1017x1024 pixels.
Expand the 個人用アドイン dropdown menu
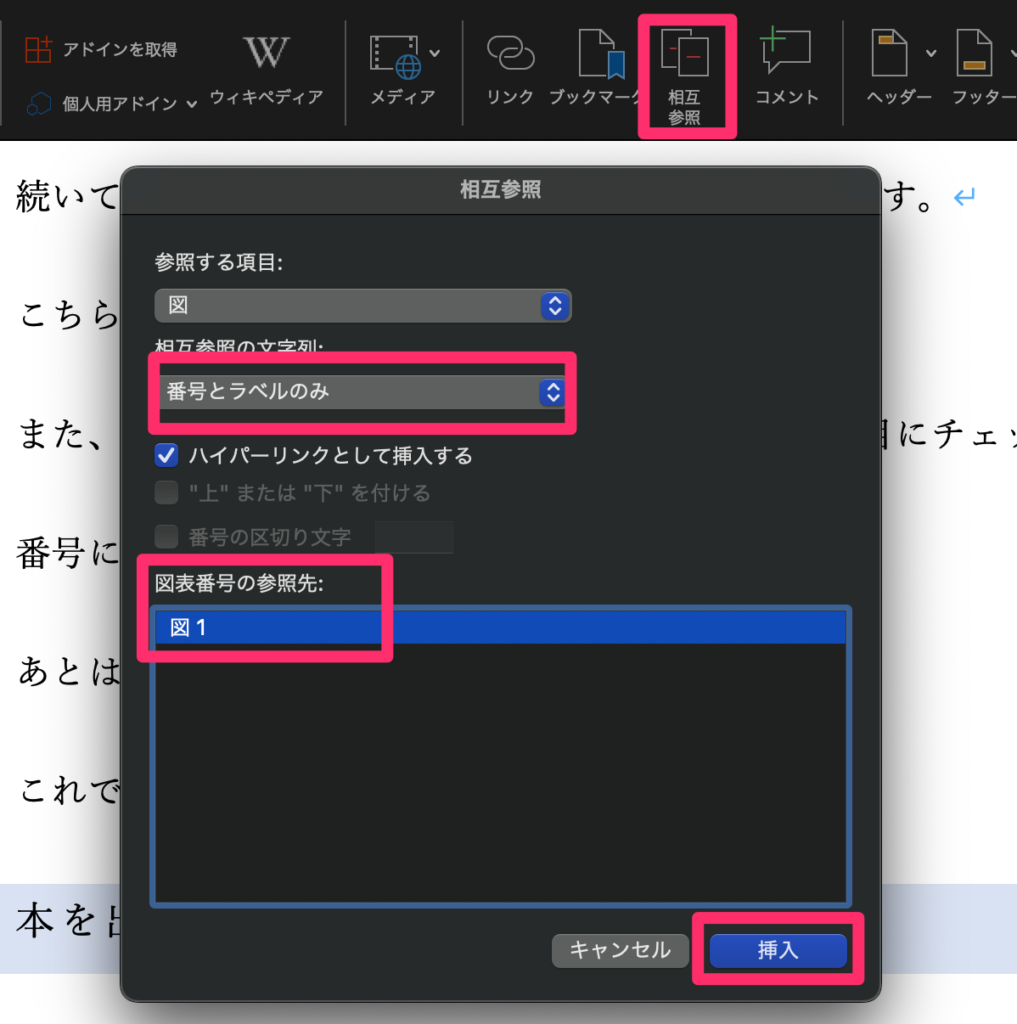[191, 104]
